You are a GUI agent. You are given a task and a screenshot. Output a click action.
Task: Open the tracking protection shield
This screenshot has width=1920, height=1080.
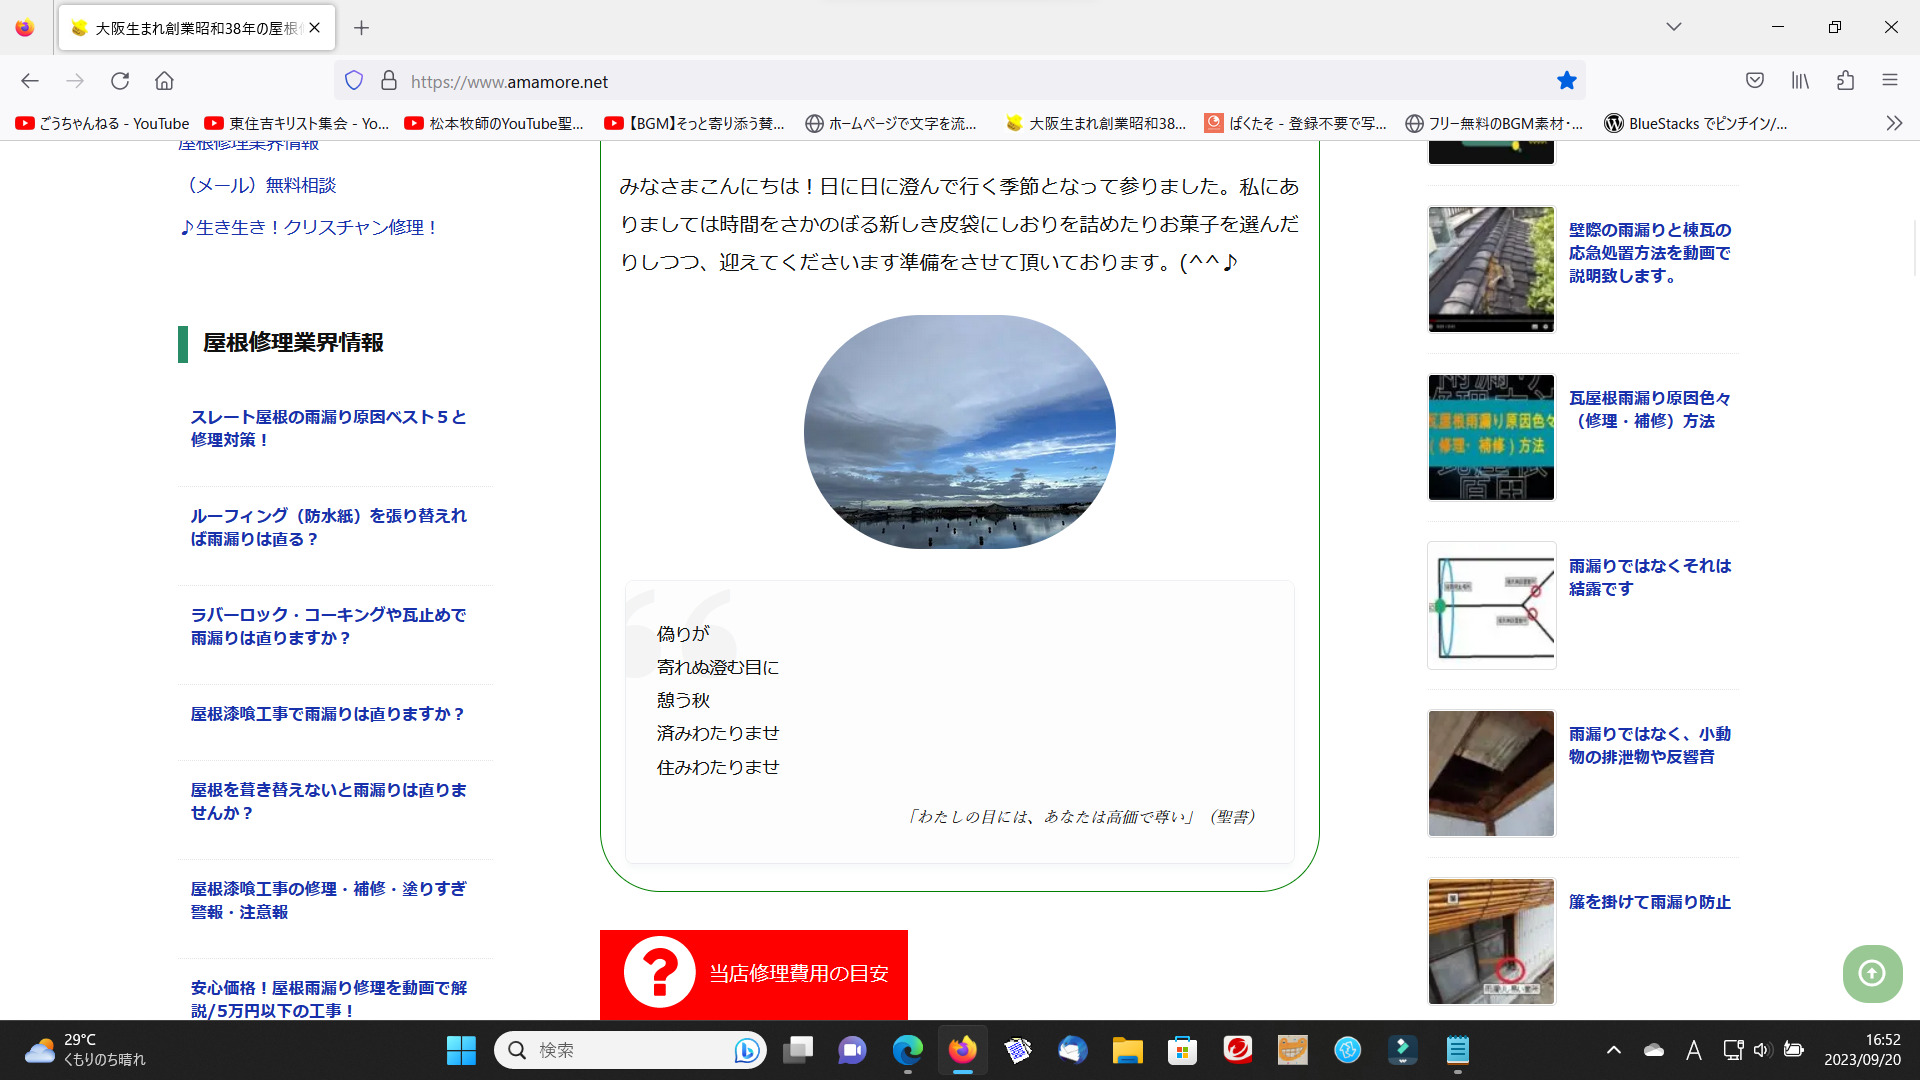pyautogui.click(x=354, y=81)
